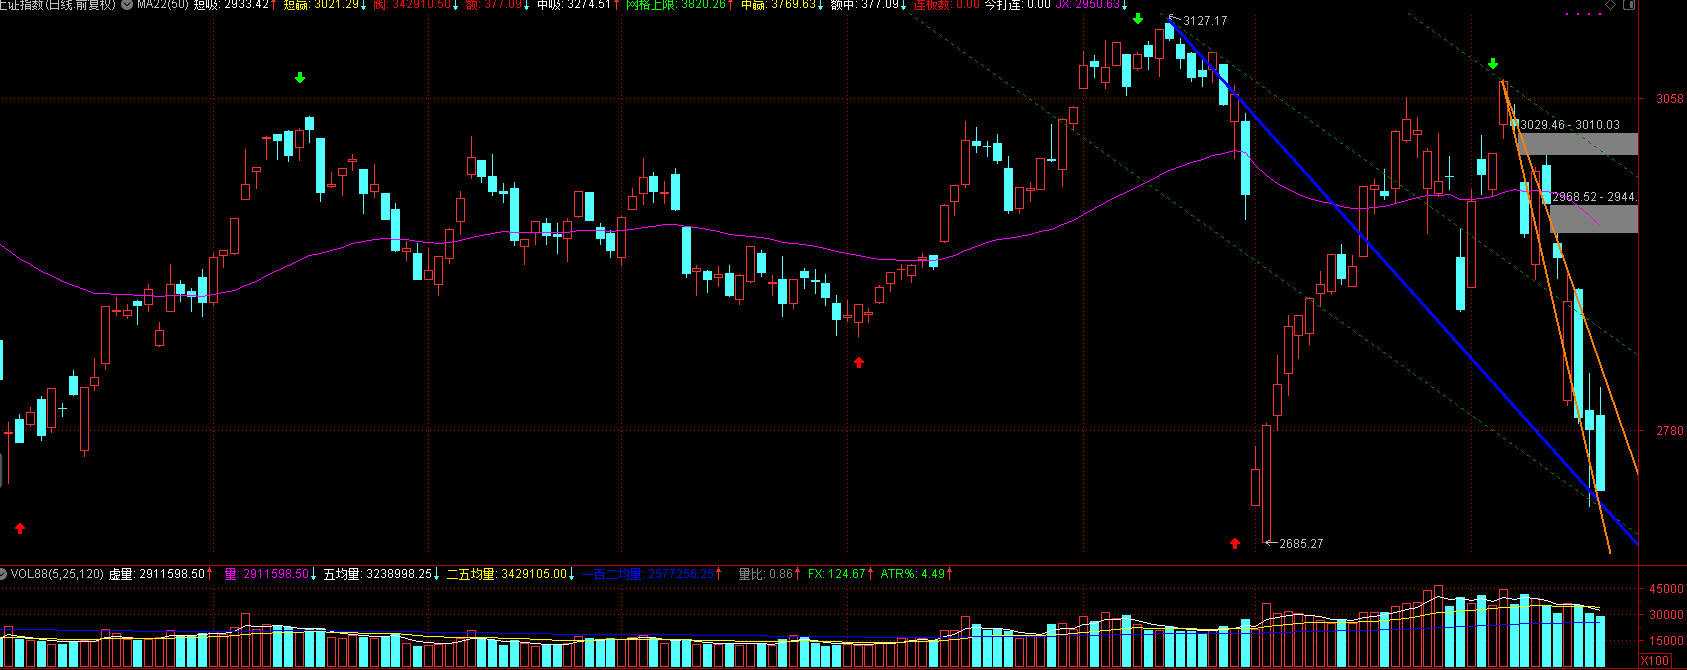
Task: Click the gray gap zone labeled 2968.52 - 2944
Action: [1595, 219]
